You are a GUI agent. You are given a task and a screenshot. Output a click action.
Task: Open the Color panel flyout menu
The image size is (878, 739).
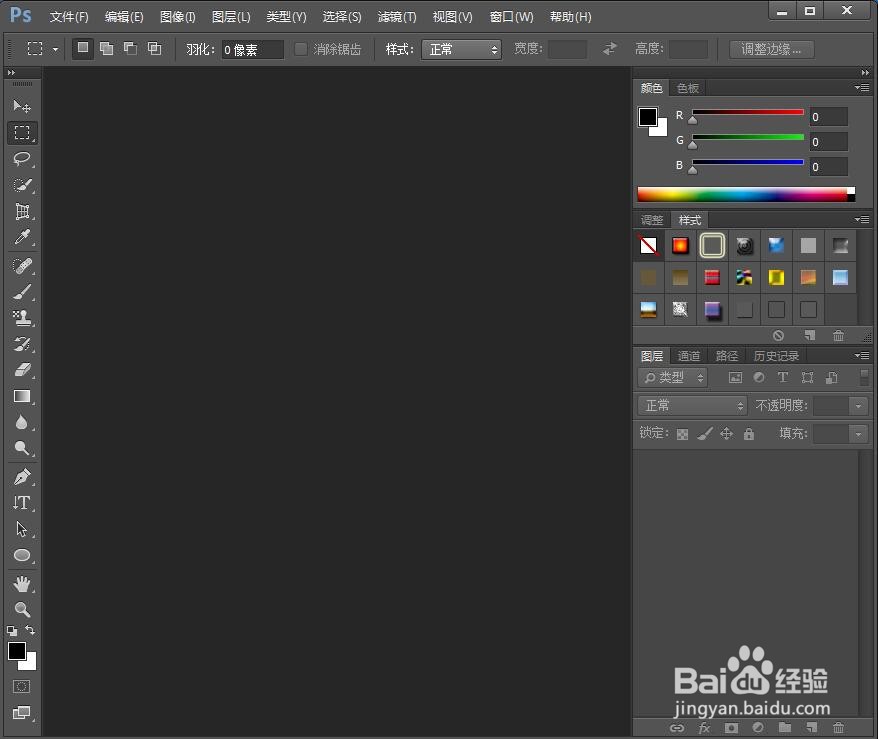(x=862, y=87)
